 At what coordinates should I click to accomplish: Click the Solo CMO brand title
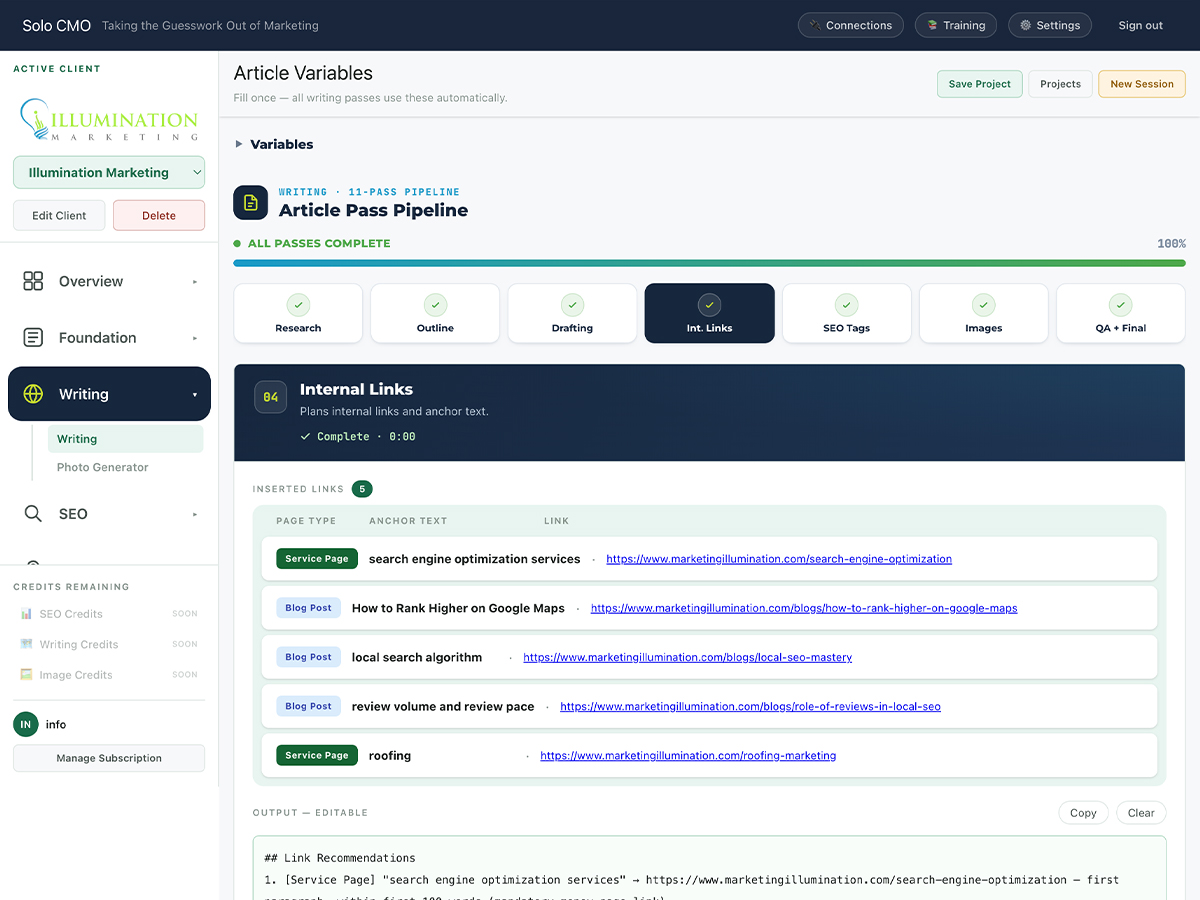[x=57, y=25]
